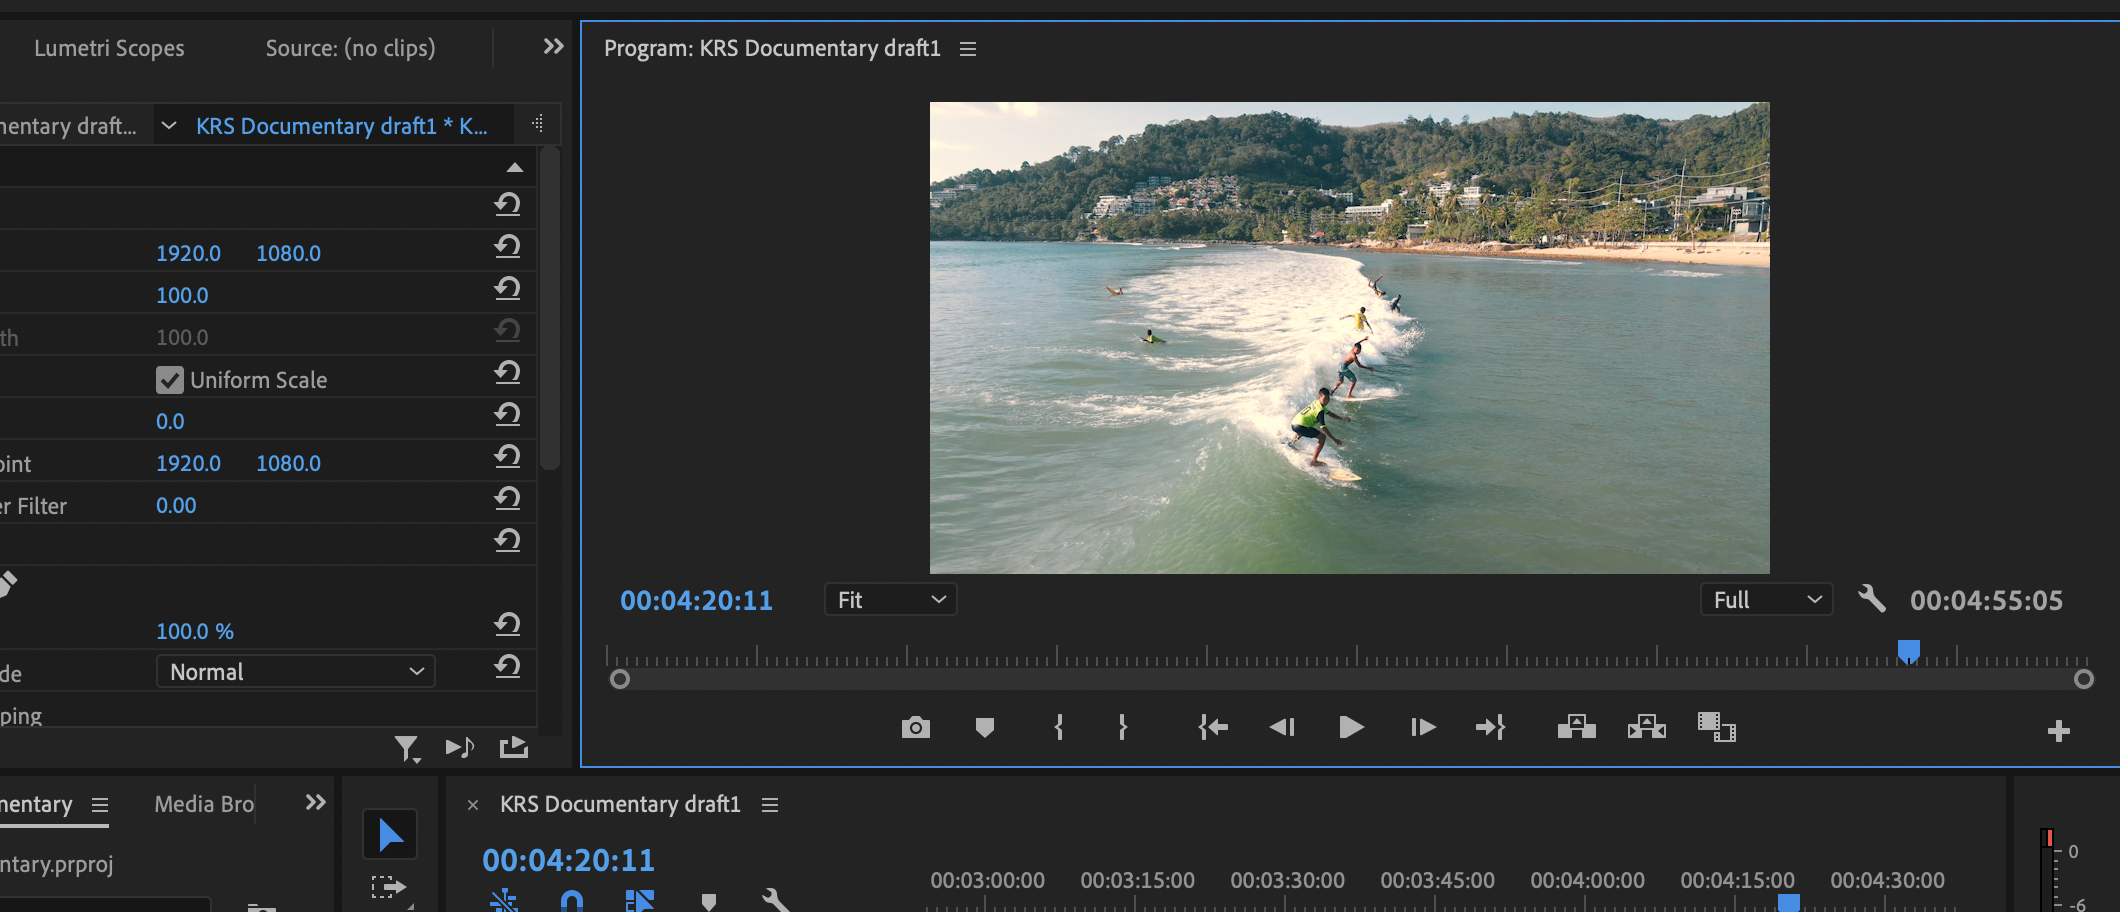Open the Full playback resolution dropdown

pyautogui.click(x=1766, y=600)
